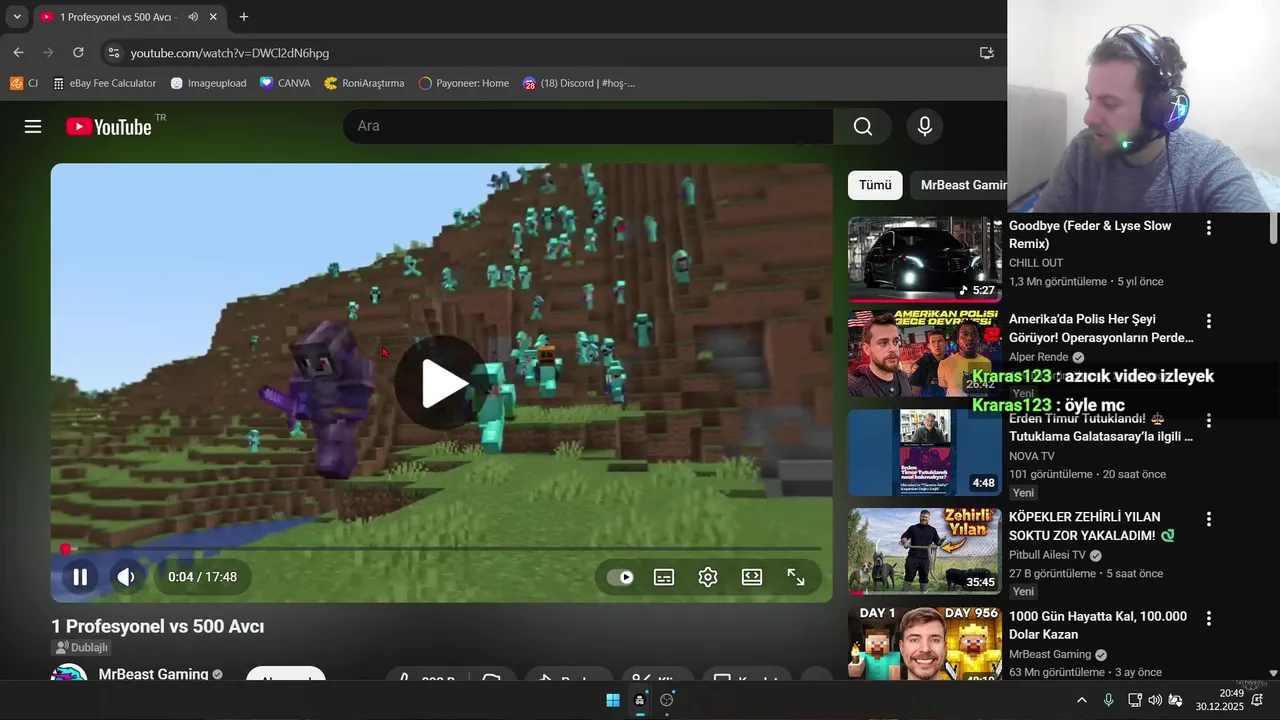Open the Zehirli Yılan video thumbnail
Viewport: 1280px width, 720px height.
pyautogui.click(x=925, y=551)
